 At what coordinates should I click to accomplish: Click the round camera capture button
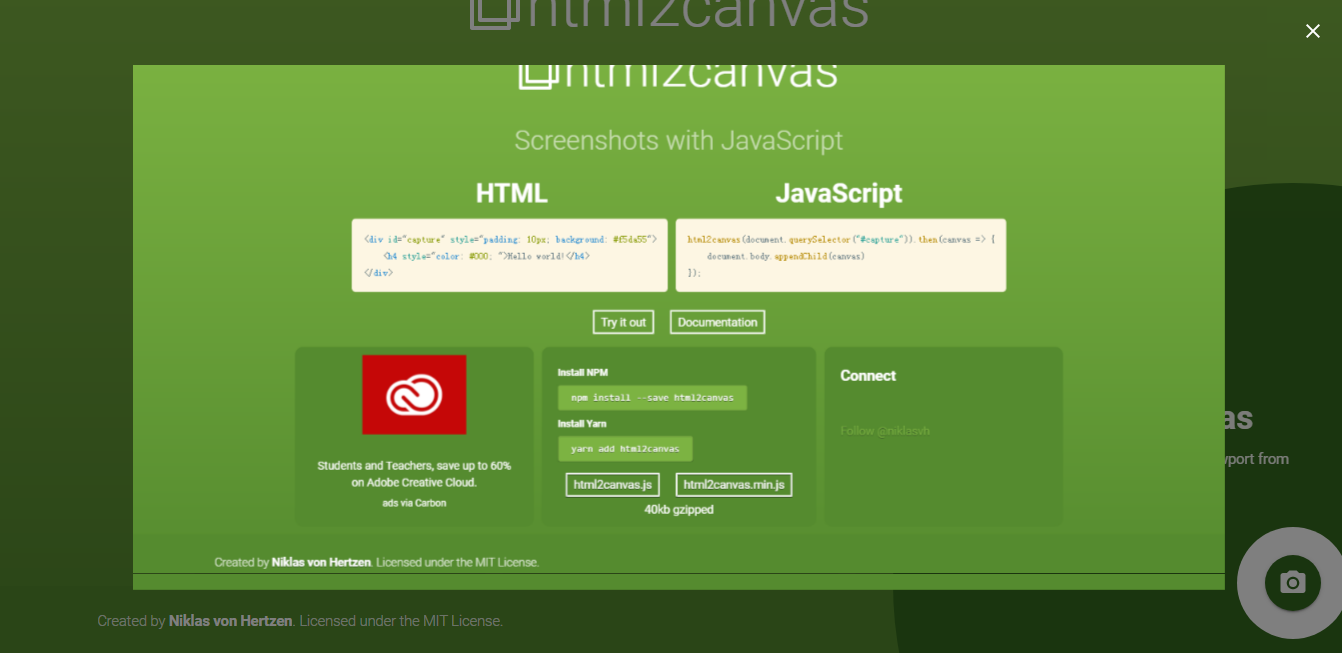click(x=1292, y=582)
